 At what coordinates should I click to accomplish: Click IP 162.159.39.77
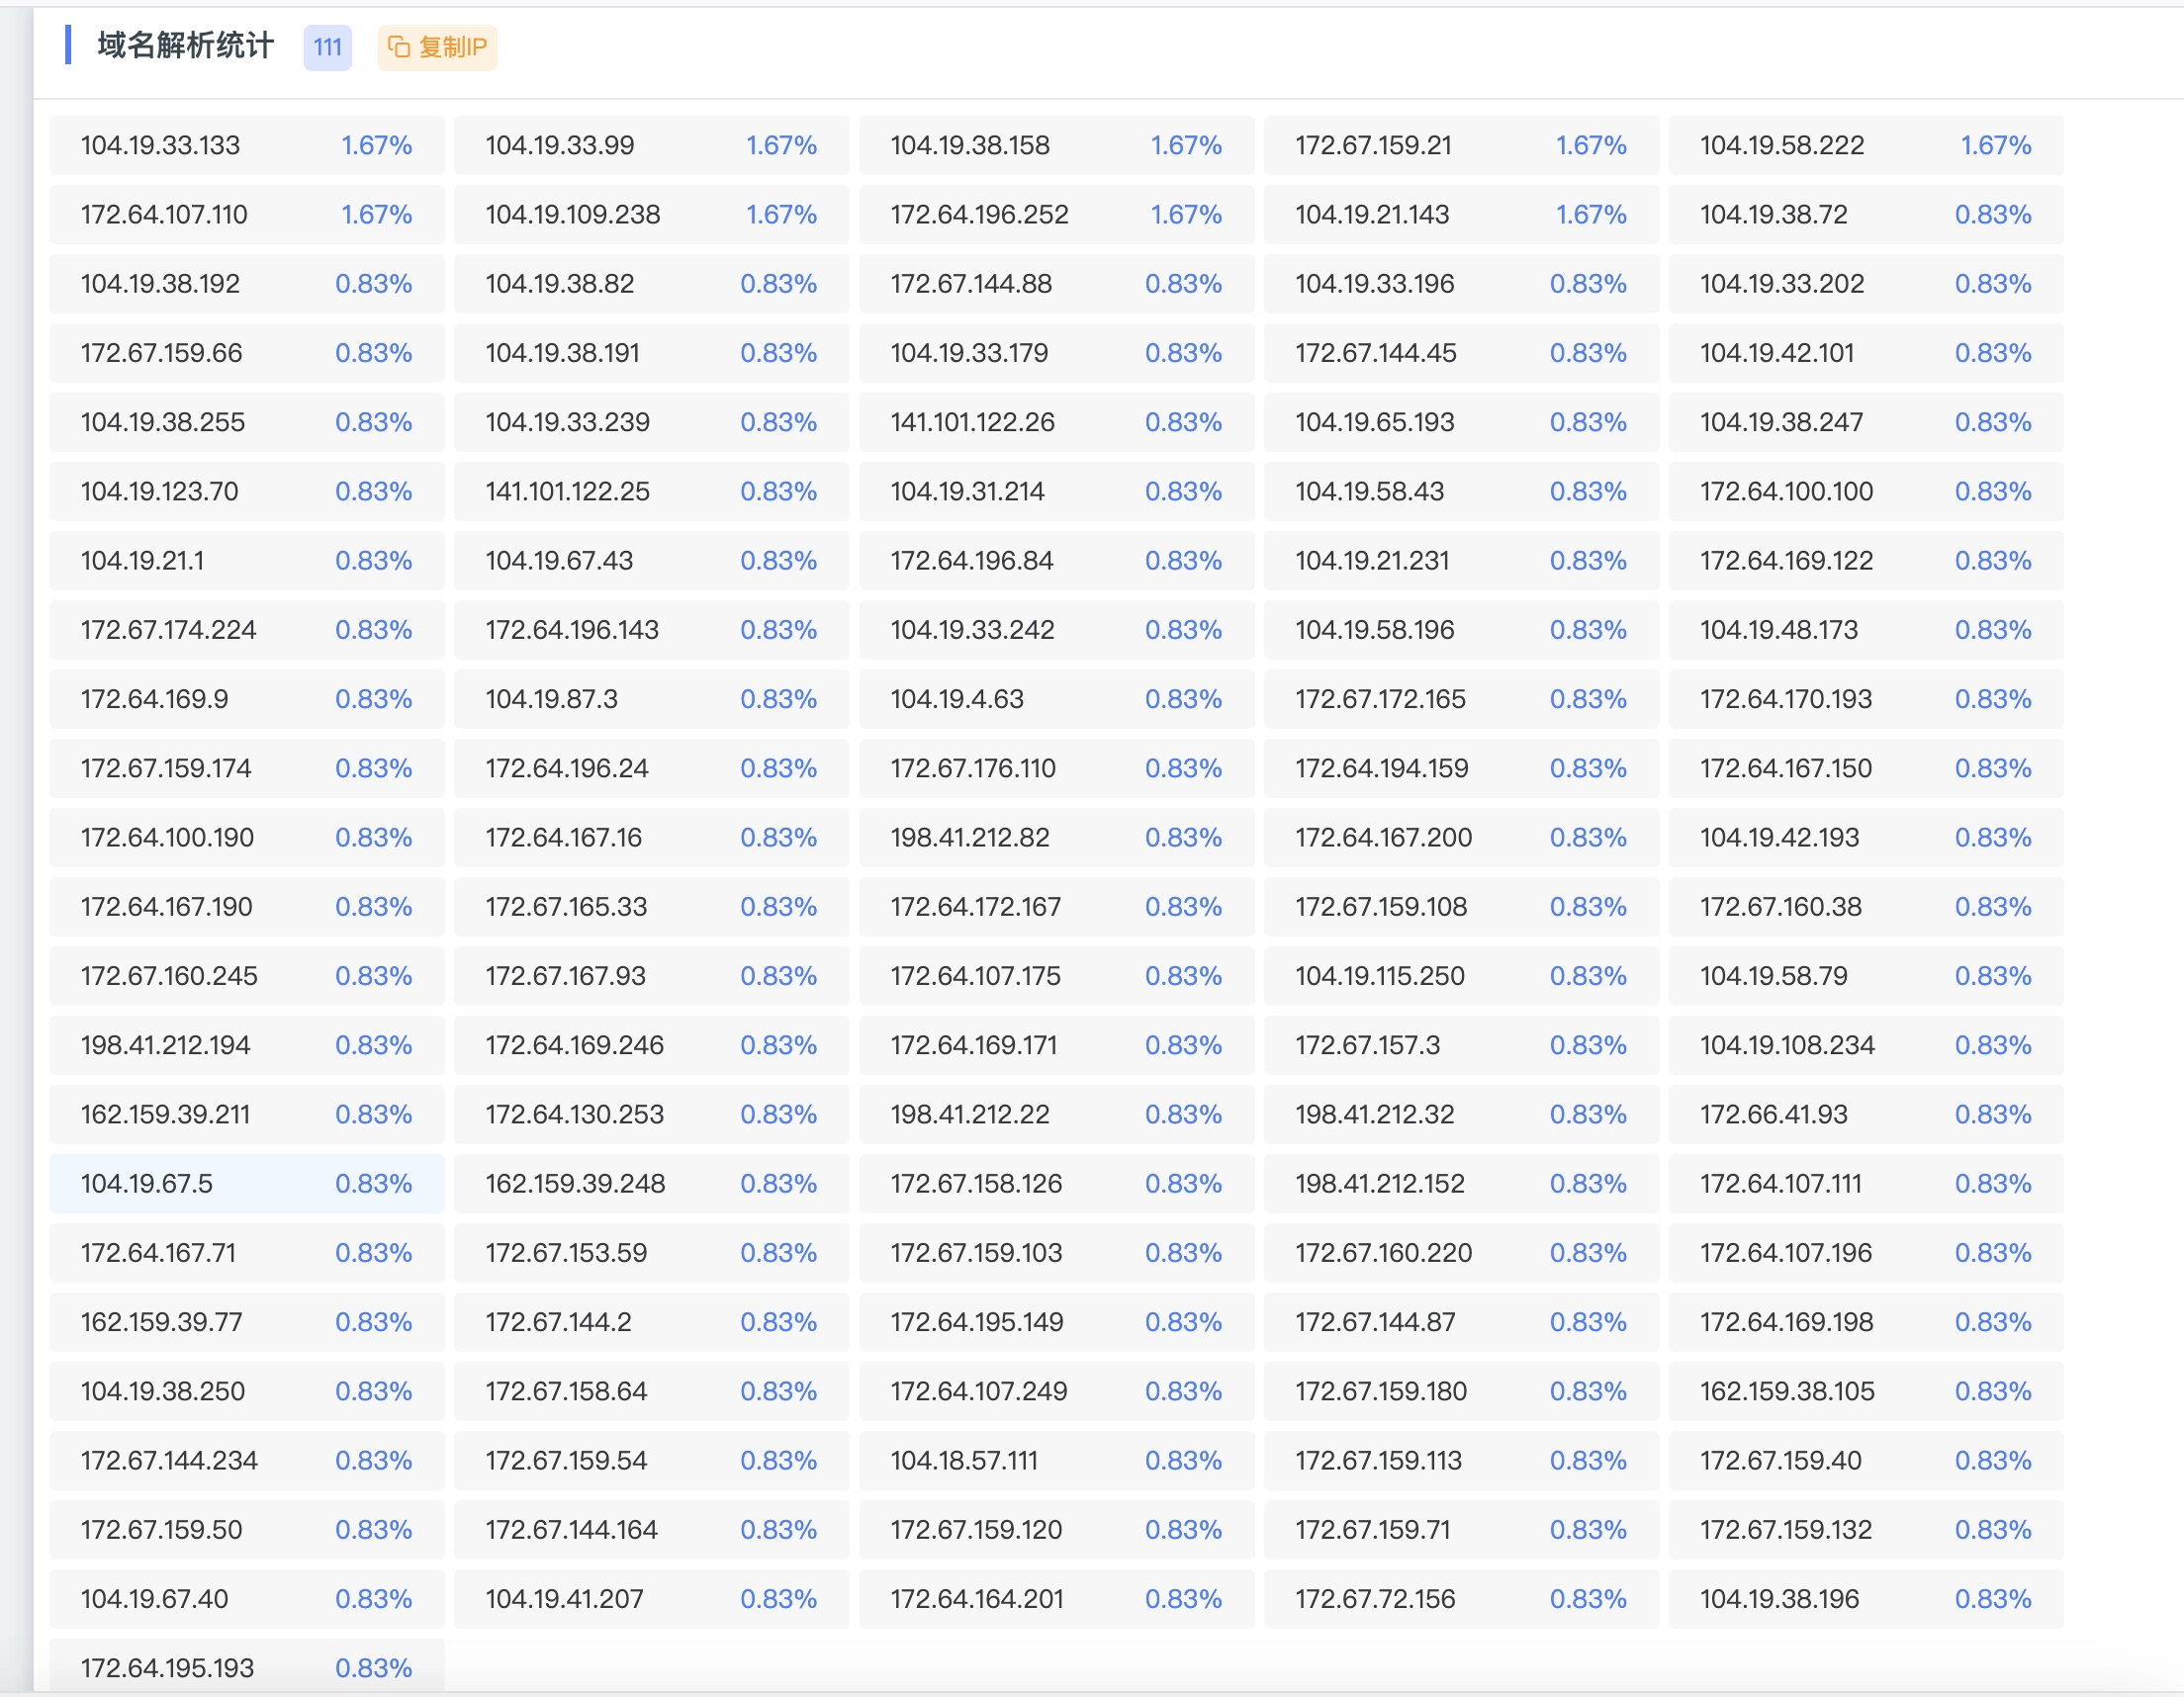pyautogui.click(x=247, y=1322)
